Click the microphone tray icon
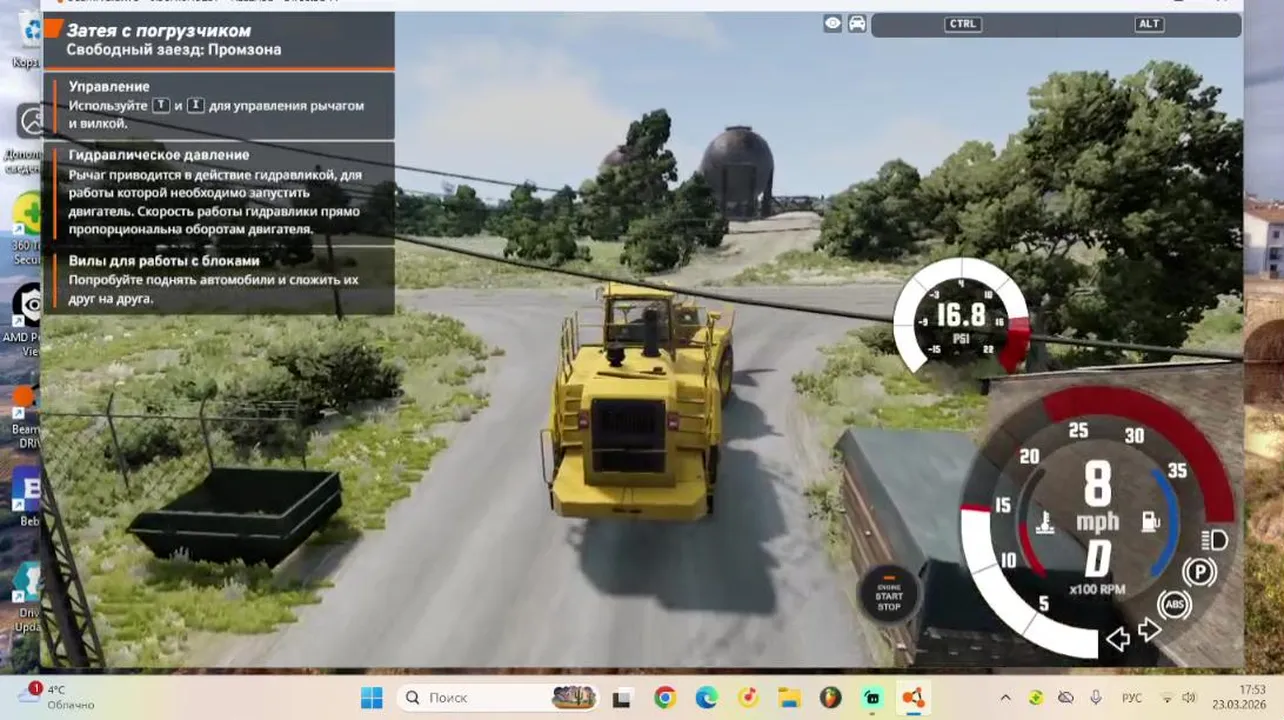The image size is (1284, 720). pos(1096,697)
